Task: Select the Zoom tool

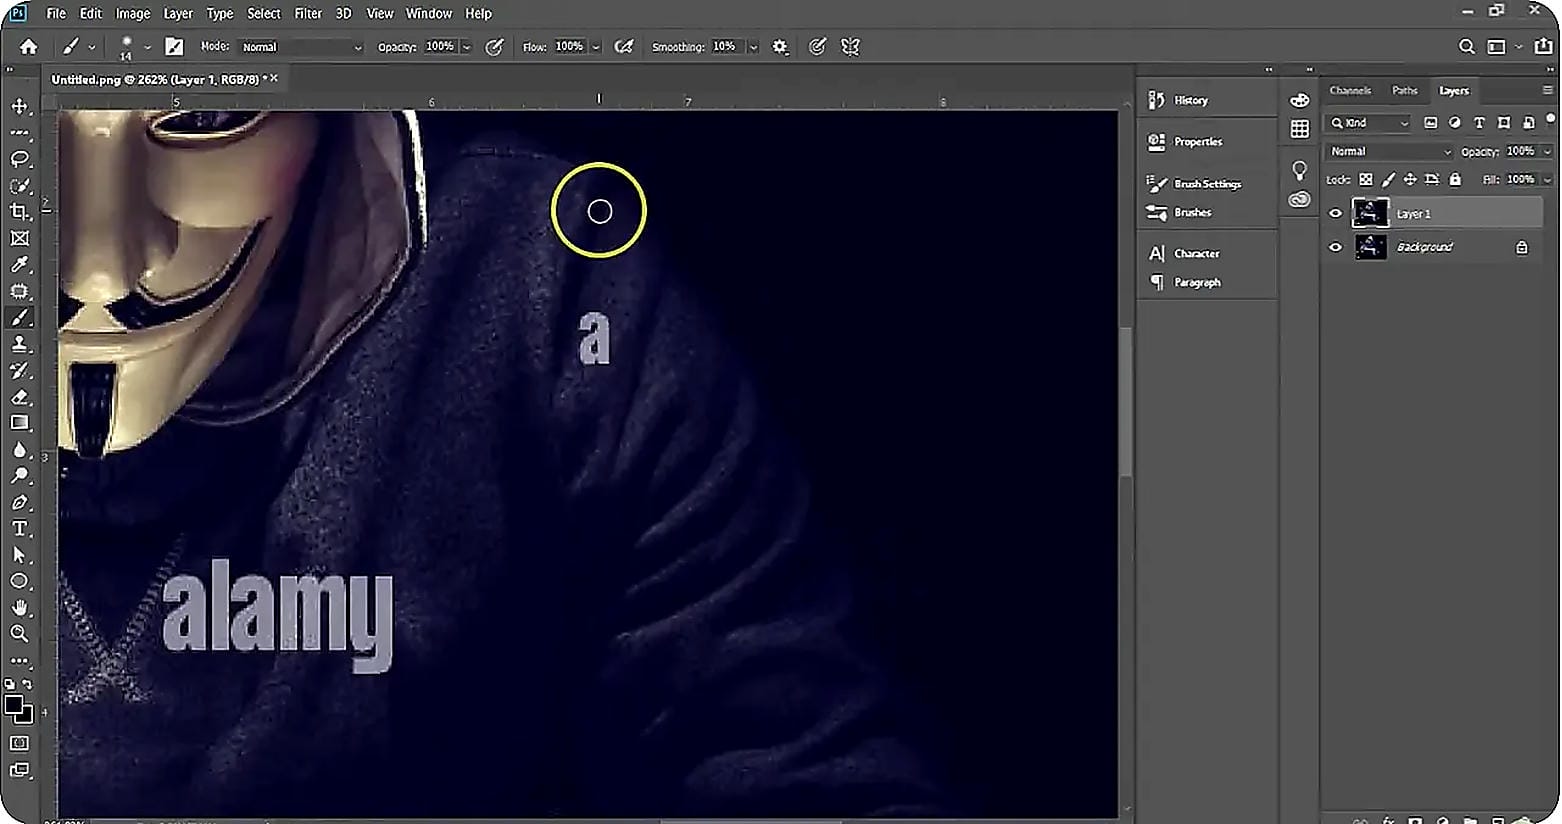Action: (x=19, y=634)
